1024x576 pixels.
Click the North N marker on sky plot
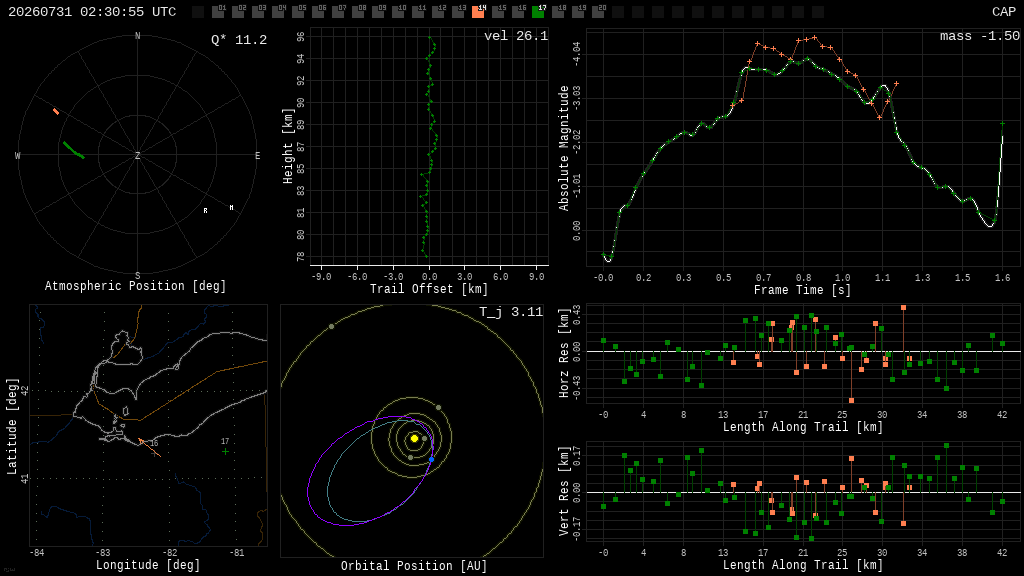point(137,36)
